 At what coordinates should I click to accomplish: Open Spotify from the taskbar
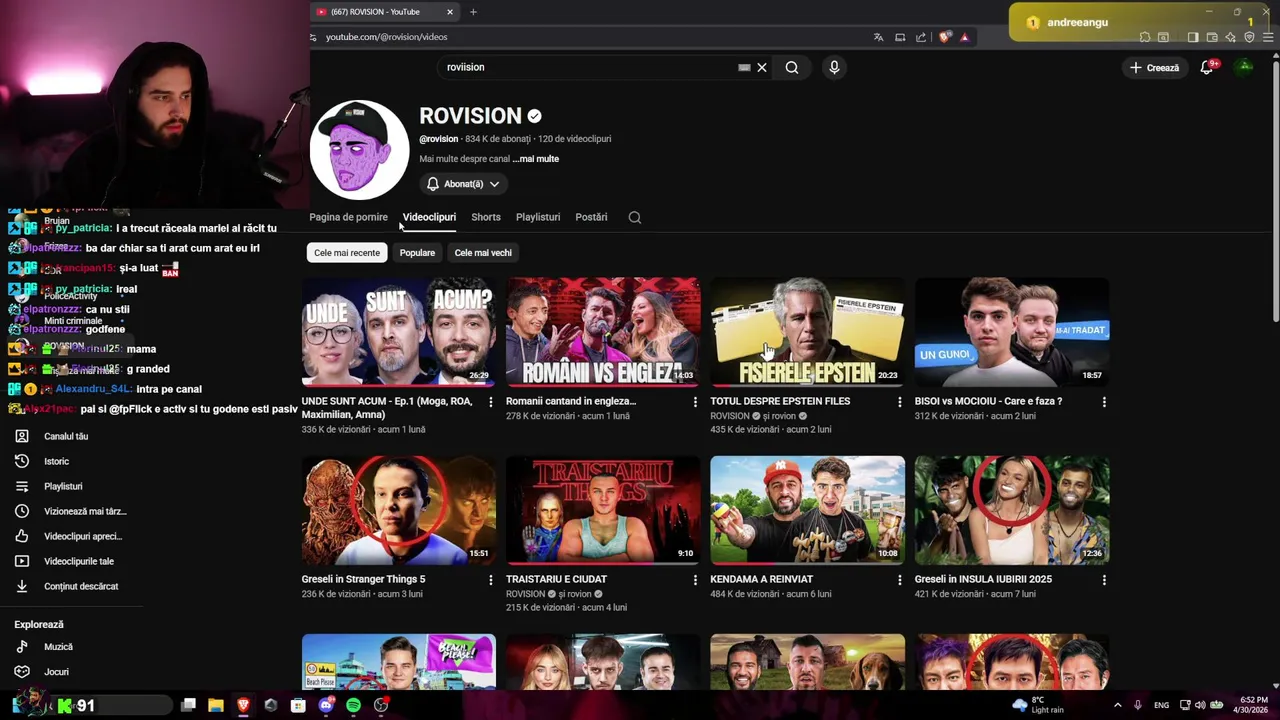[x=353, y=705]
